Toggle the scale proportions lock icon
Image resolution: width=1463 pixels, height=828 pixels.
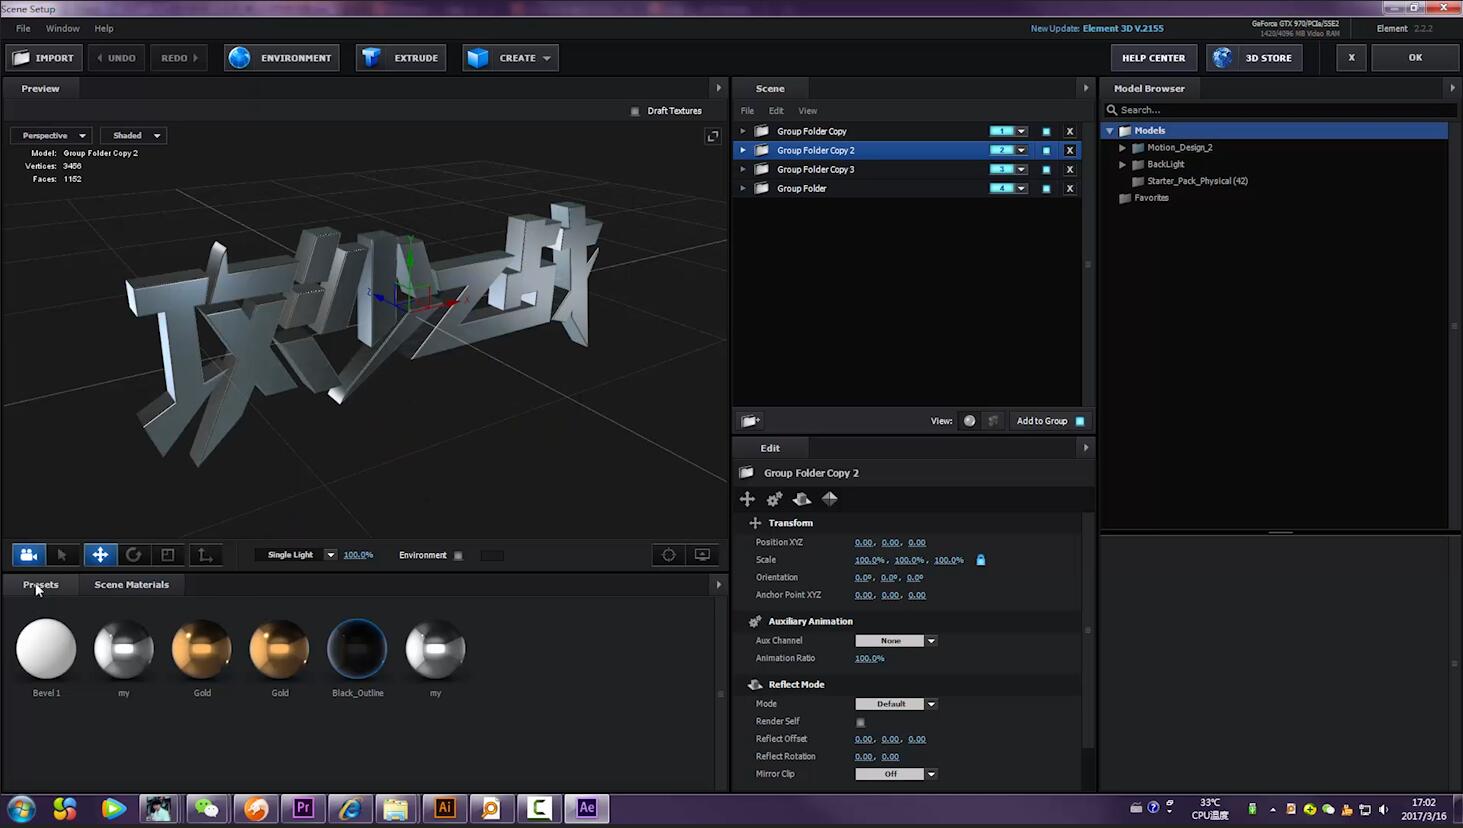point(981,560)
